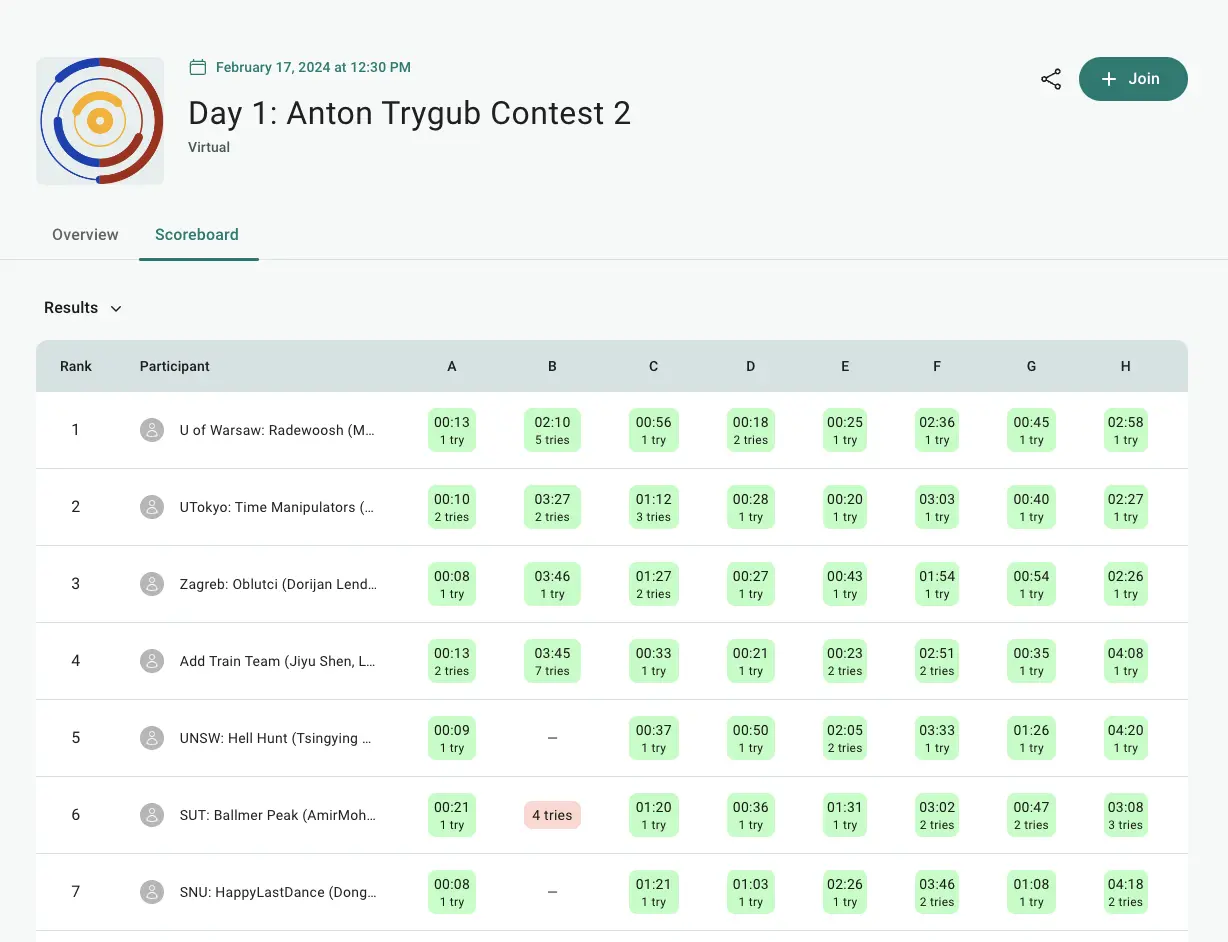
Task: Click the contest logo with concentric circles
Action: pyautogui.click(x=100, y=121)
